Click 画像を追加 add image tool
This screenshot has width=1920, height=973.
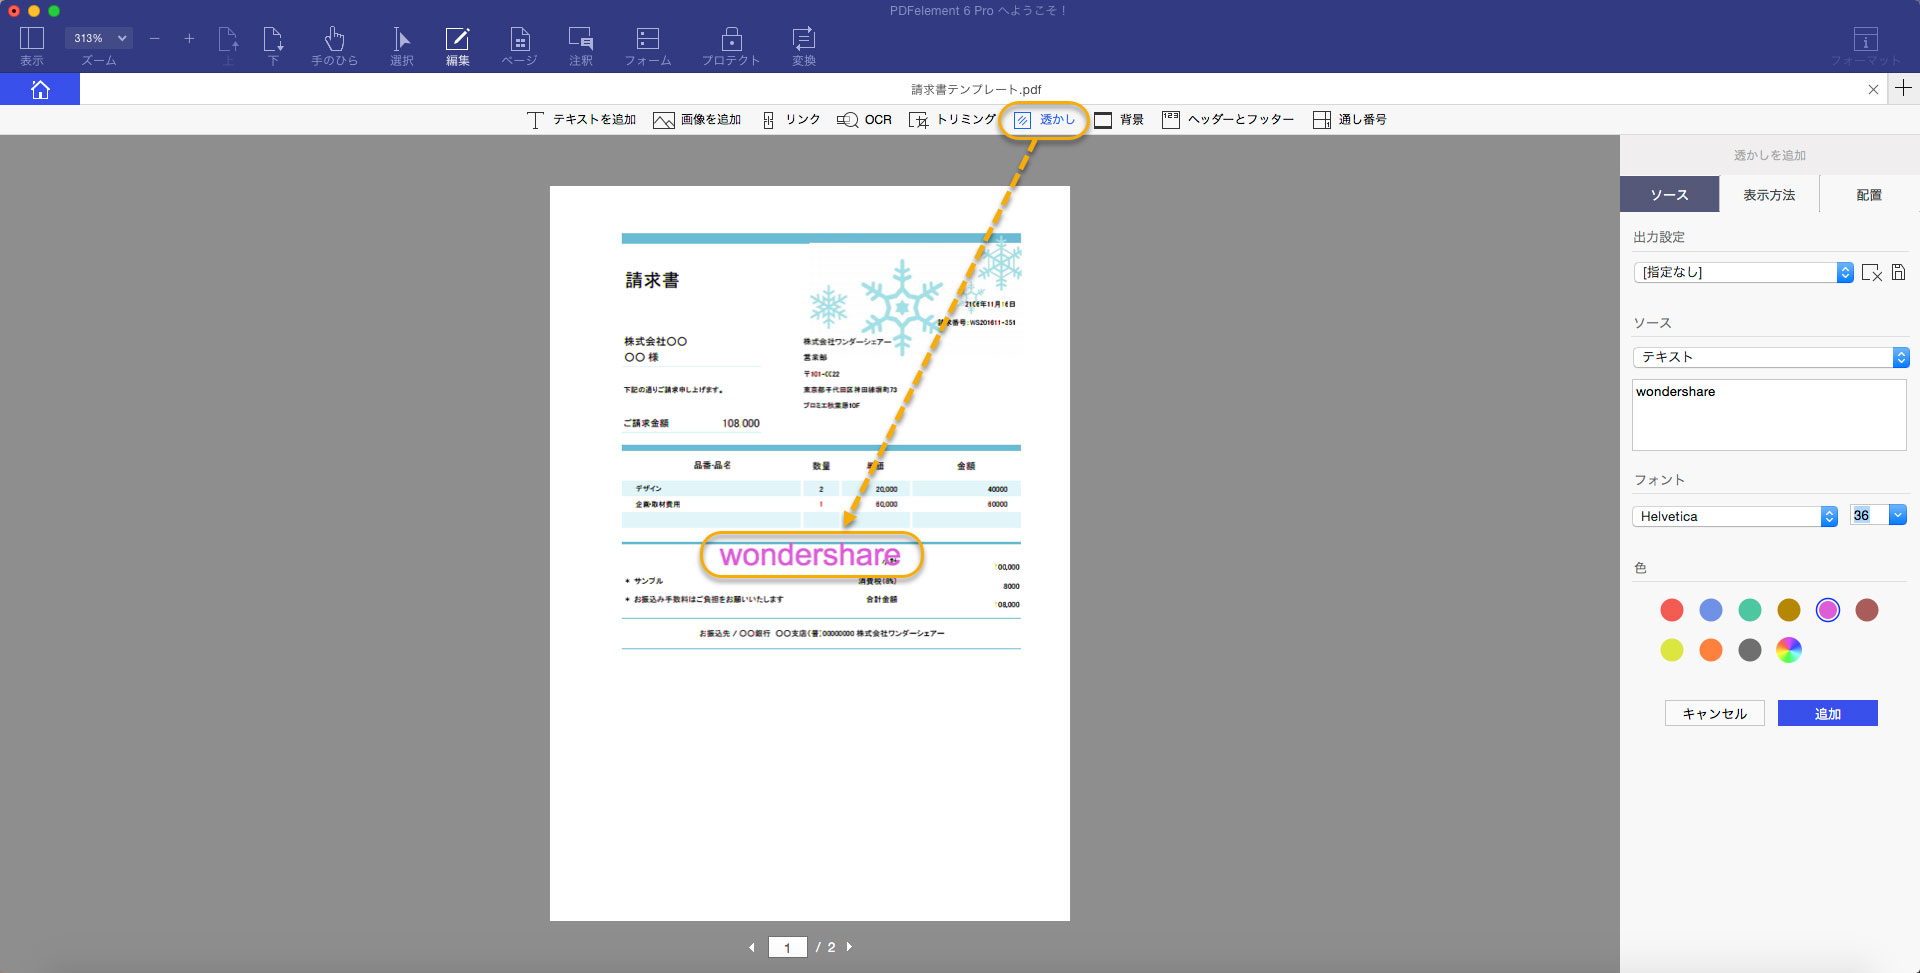click(x=697, y=120)
